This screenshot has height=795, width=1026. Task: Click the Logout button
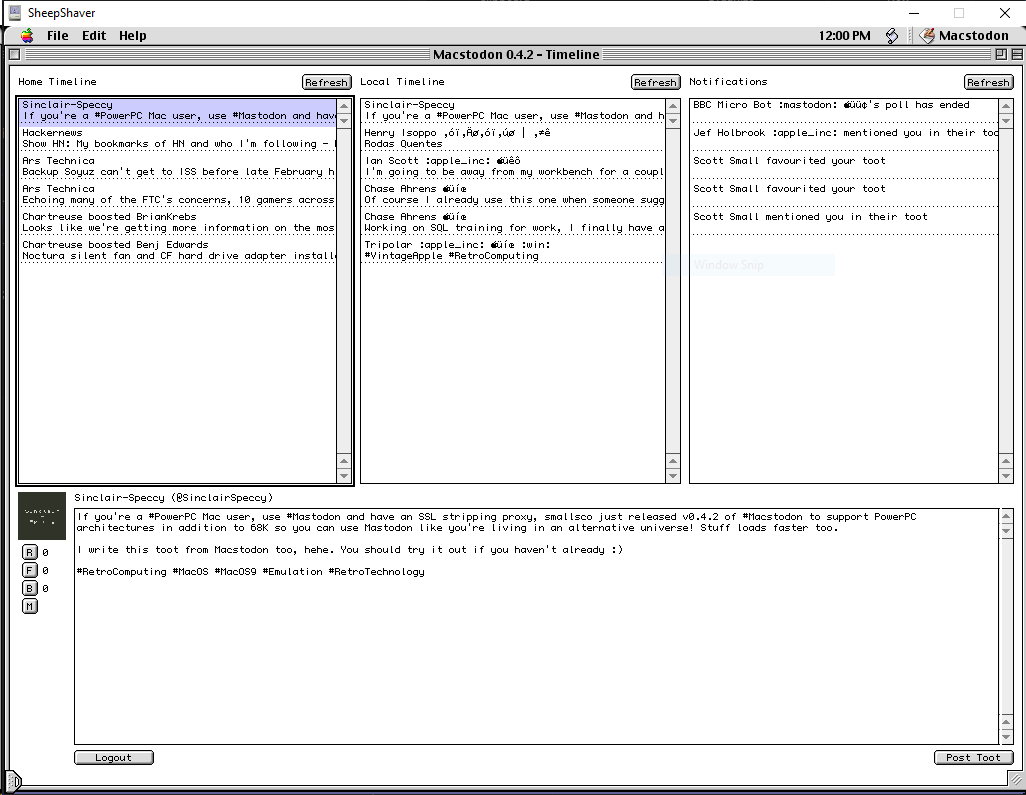pos(113,757)
